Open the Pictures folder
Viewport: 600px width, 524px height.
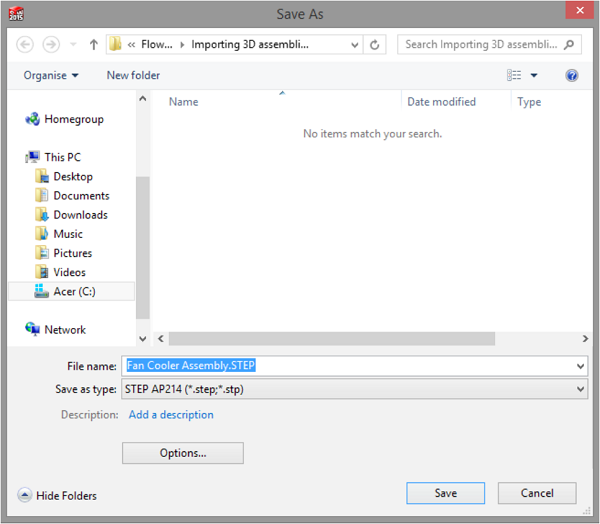(x=73, y=253)
